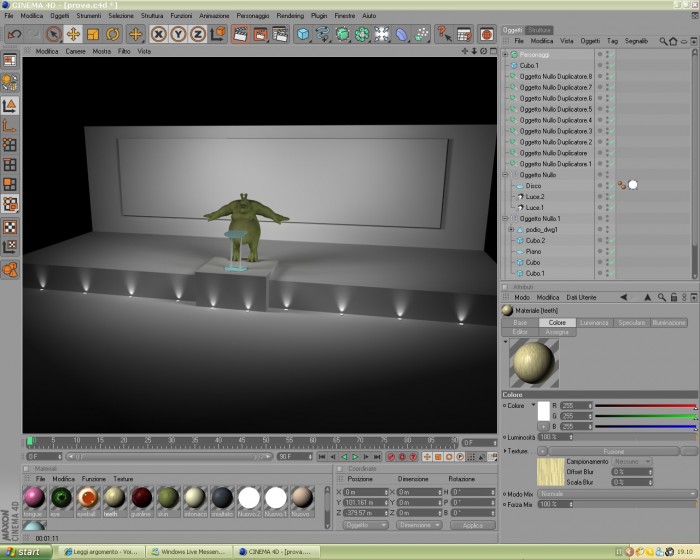The image size is (700, 560).
Task: Click the white Colore swatch
Action: tap(543, 411)
